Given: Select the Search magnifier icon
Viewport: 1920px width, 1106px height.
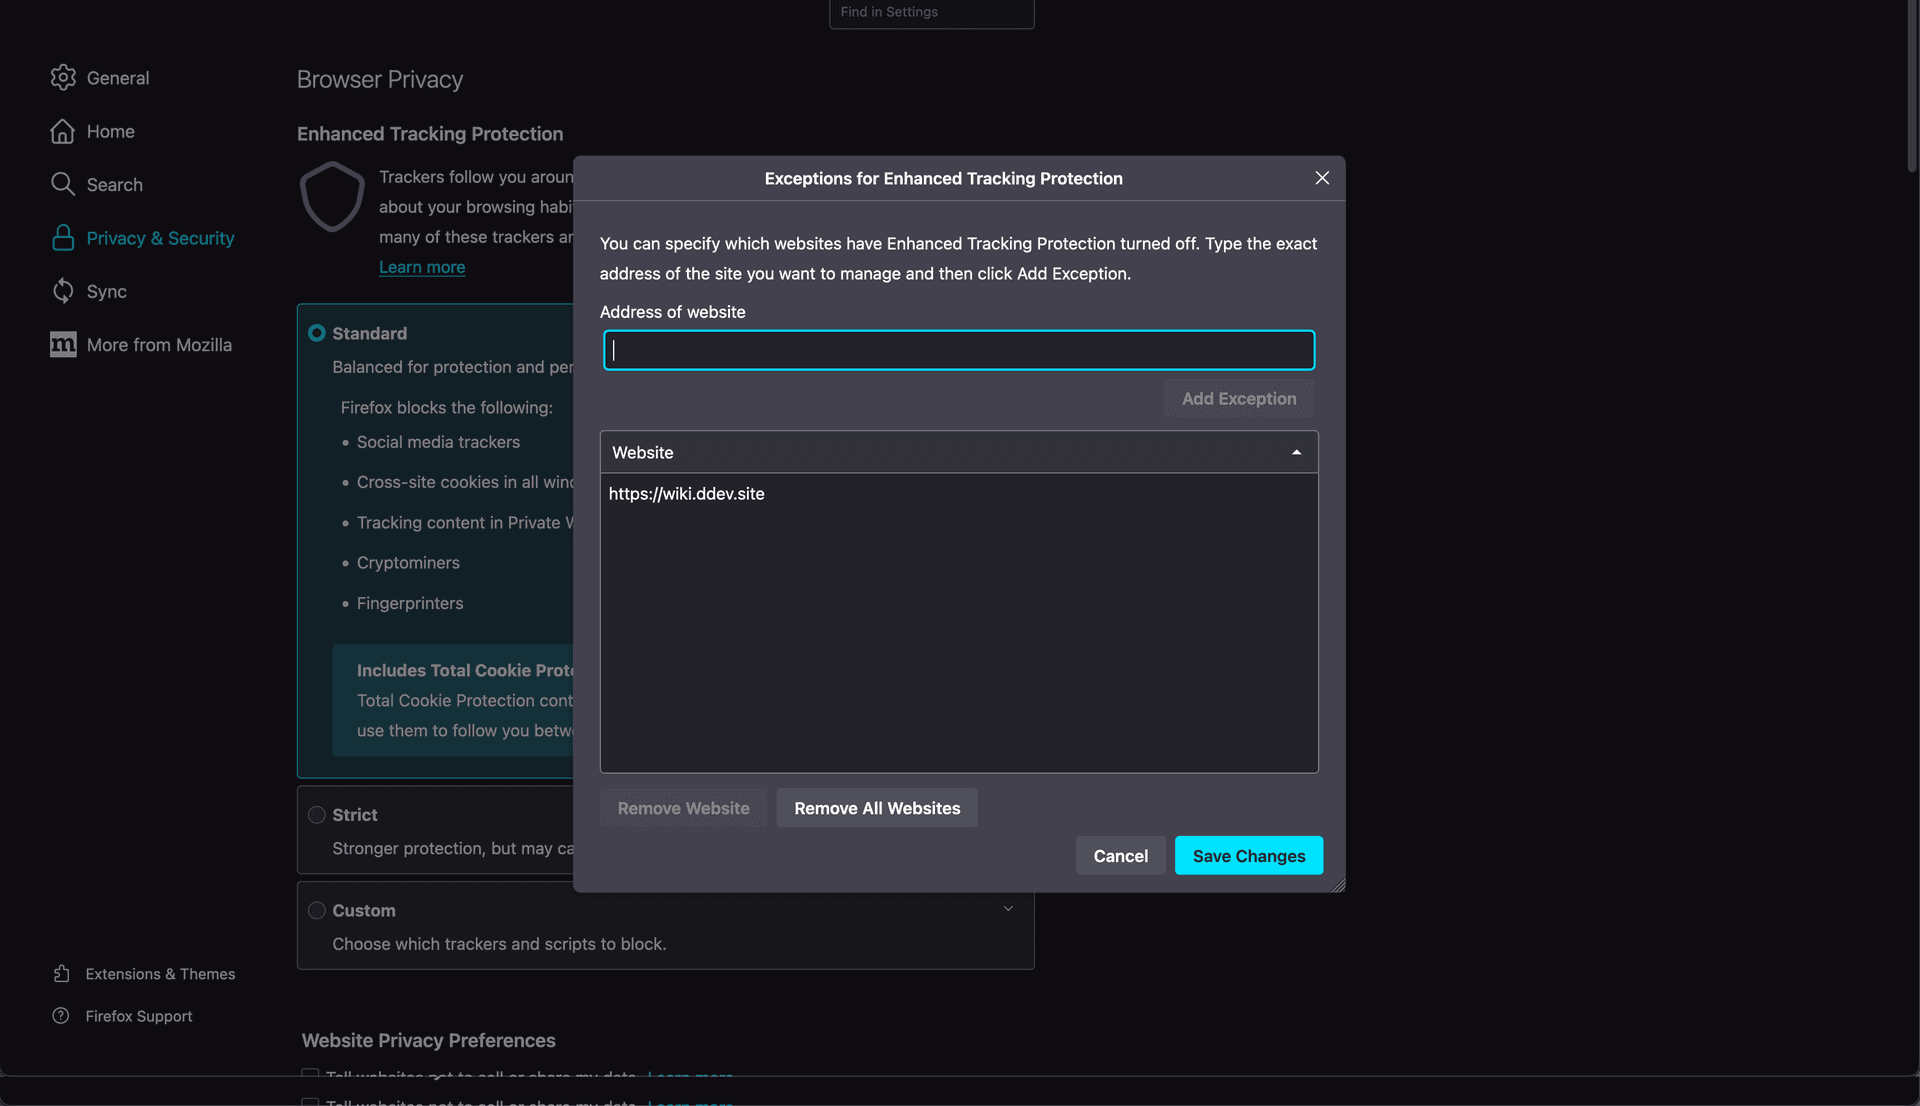Looking at the screenshot, I should coord(62,184).
